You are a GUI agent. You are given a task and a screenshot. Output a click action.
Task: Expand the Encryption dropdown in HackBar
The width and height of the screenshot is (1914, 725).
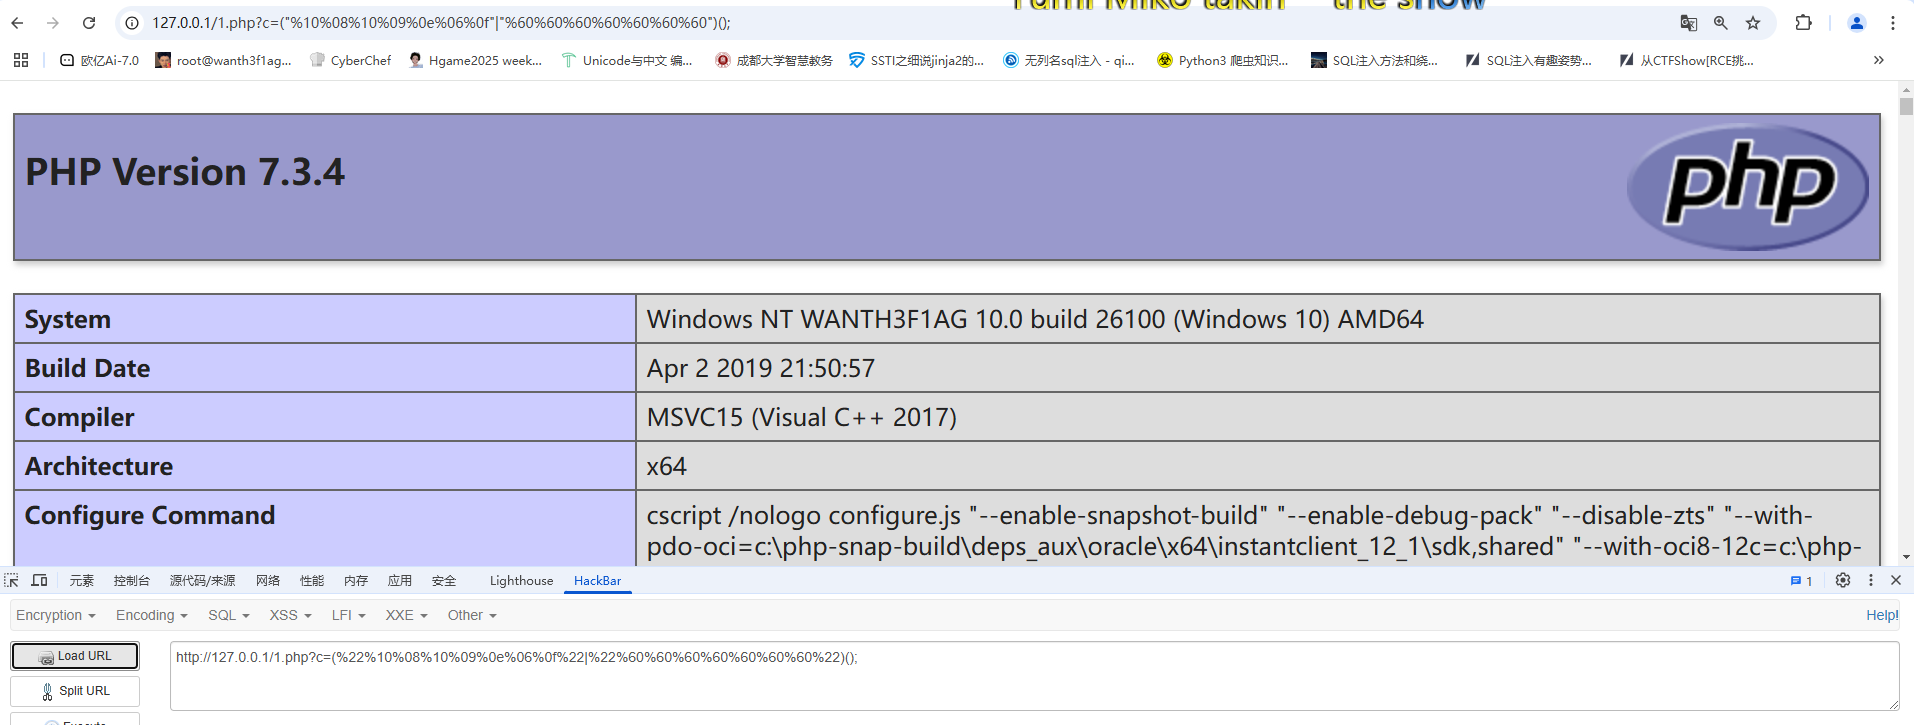[56, 615]
